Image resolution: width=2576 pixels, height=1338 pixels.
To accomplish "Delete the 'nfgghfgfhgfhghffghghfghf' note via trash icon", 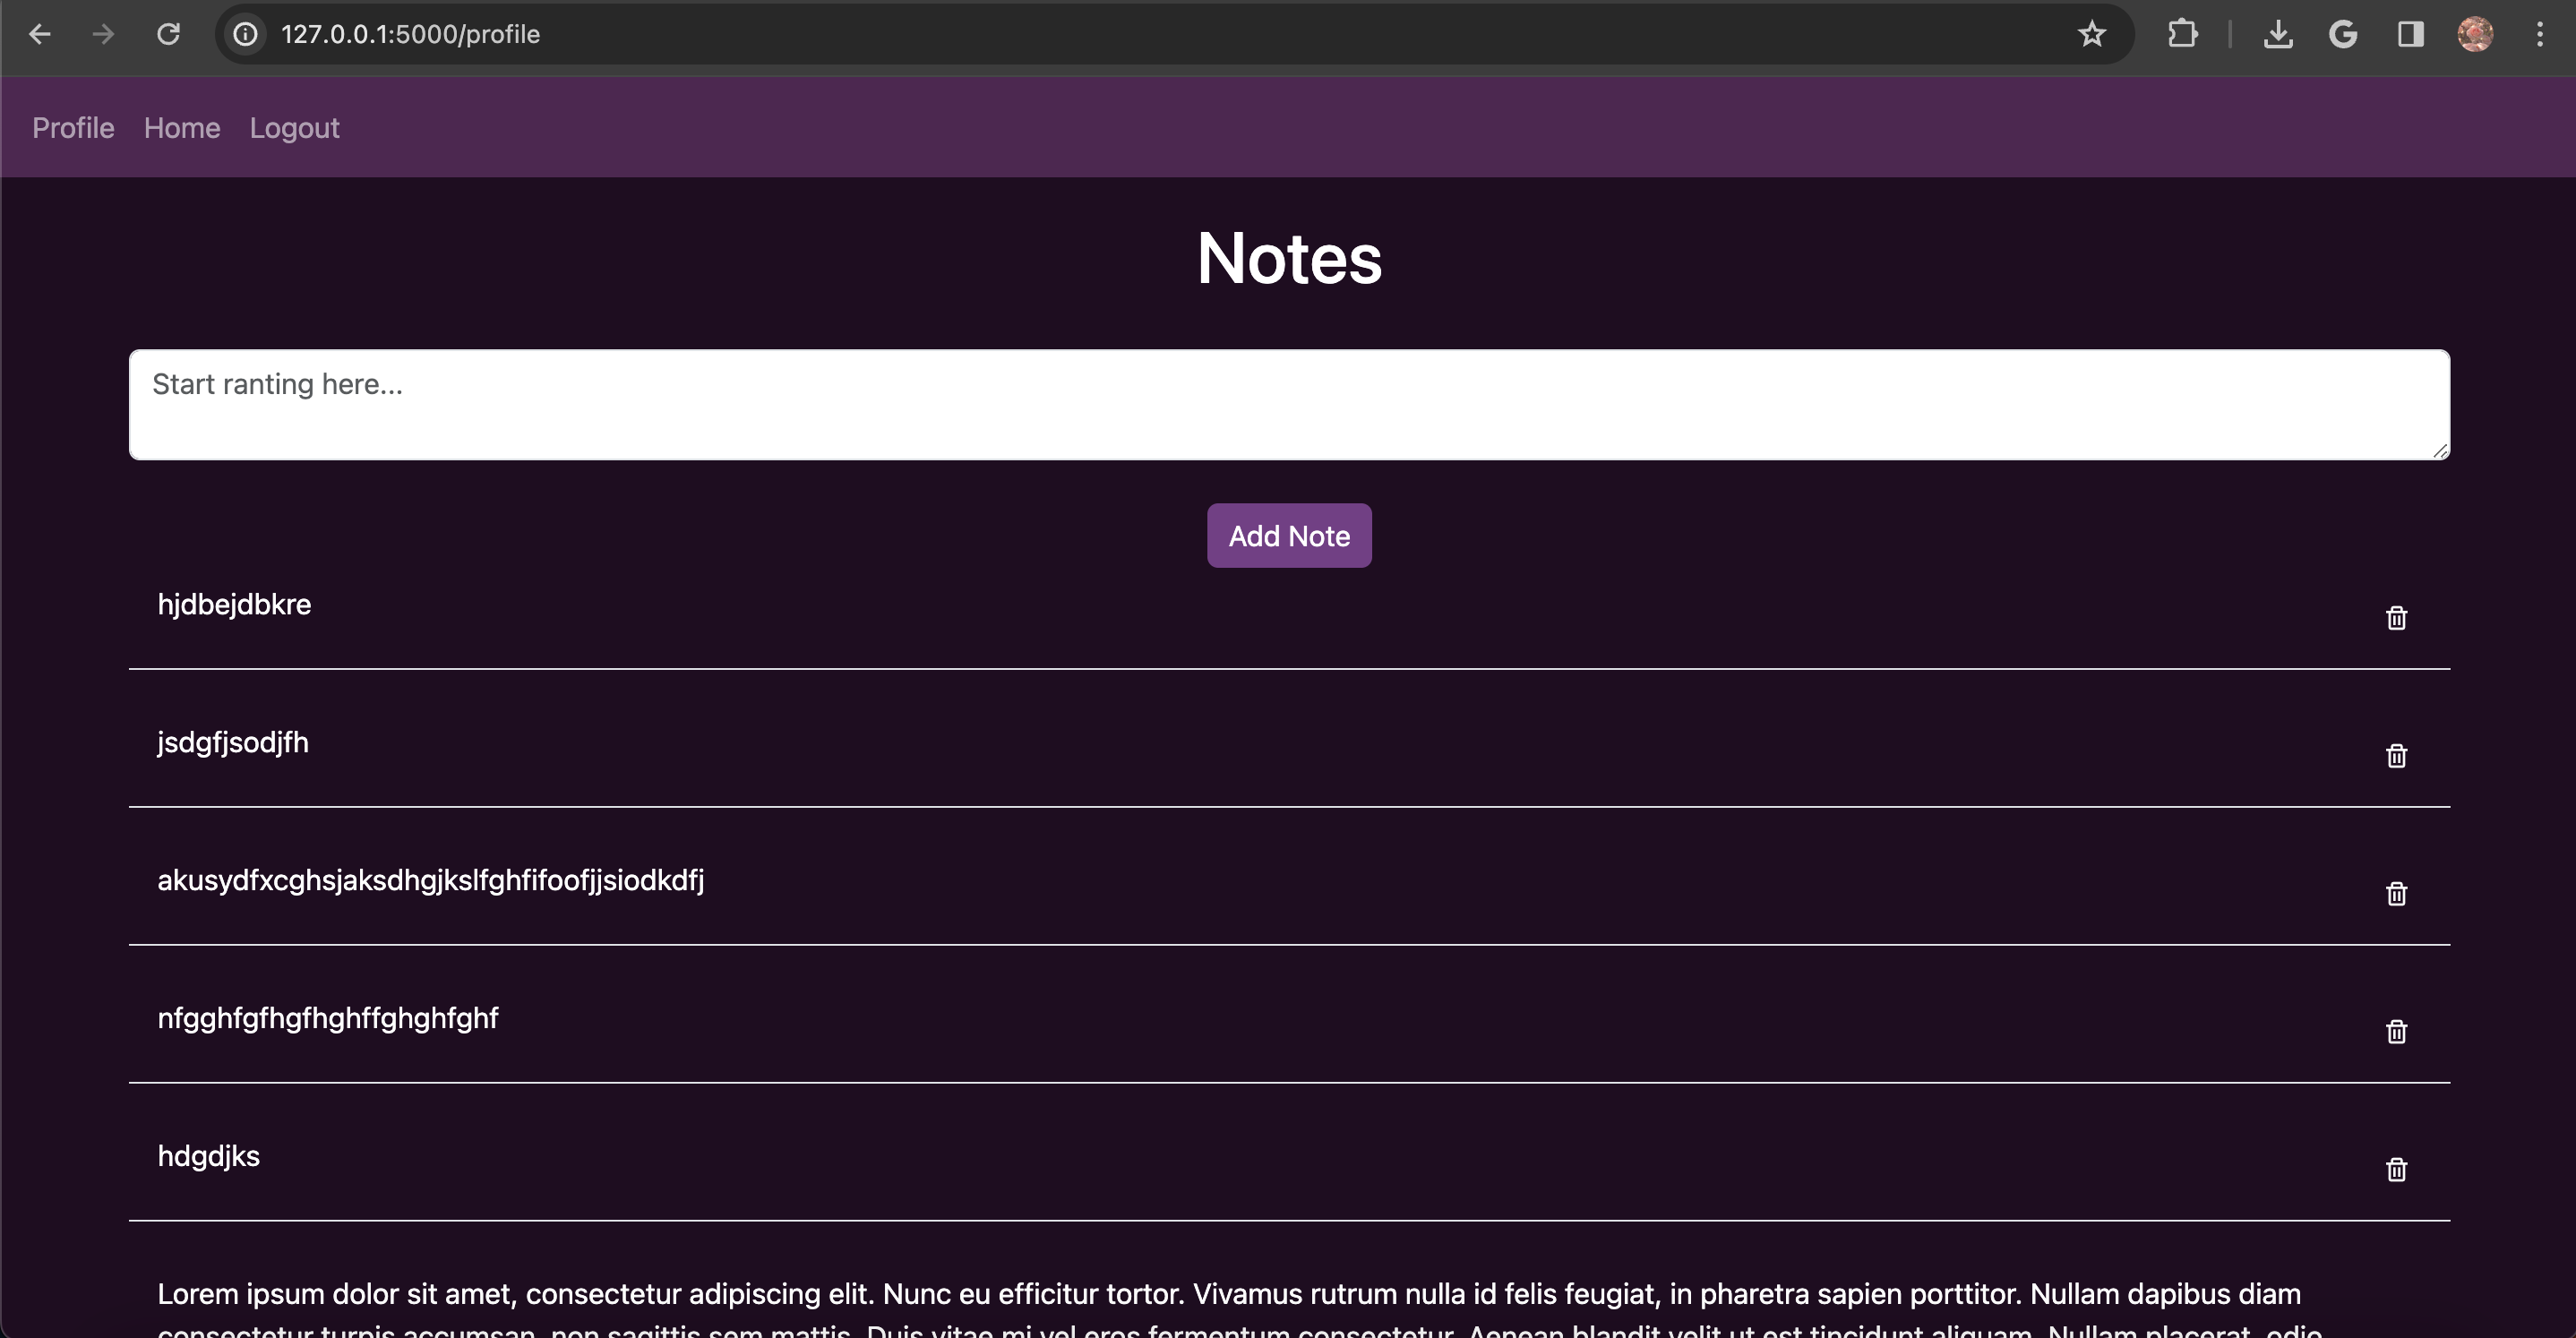I will pos(2396,1031).
